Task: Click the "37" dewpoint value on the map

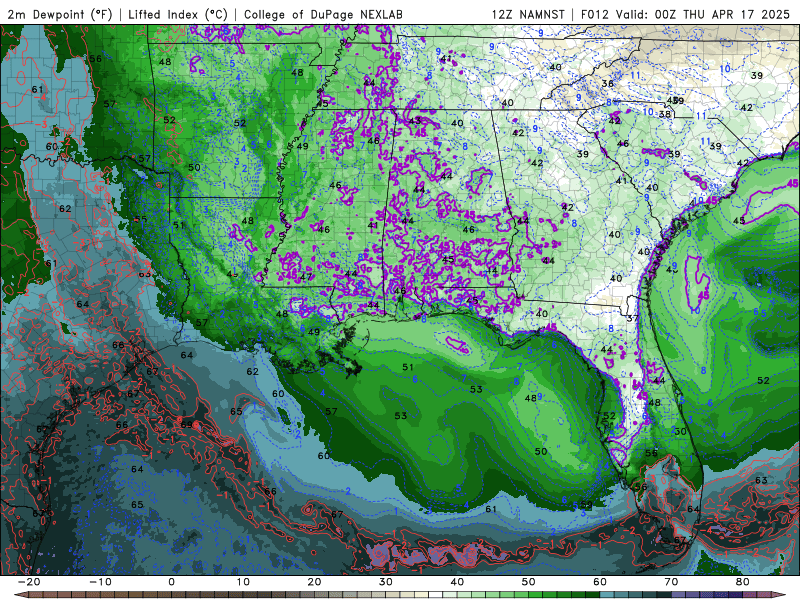Action: [x=633, y=318]
